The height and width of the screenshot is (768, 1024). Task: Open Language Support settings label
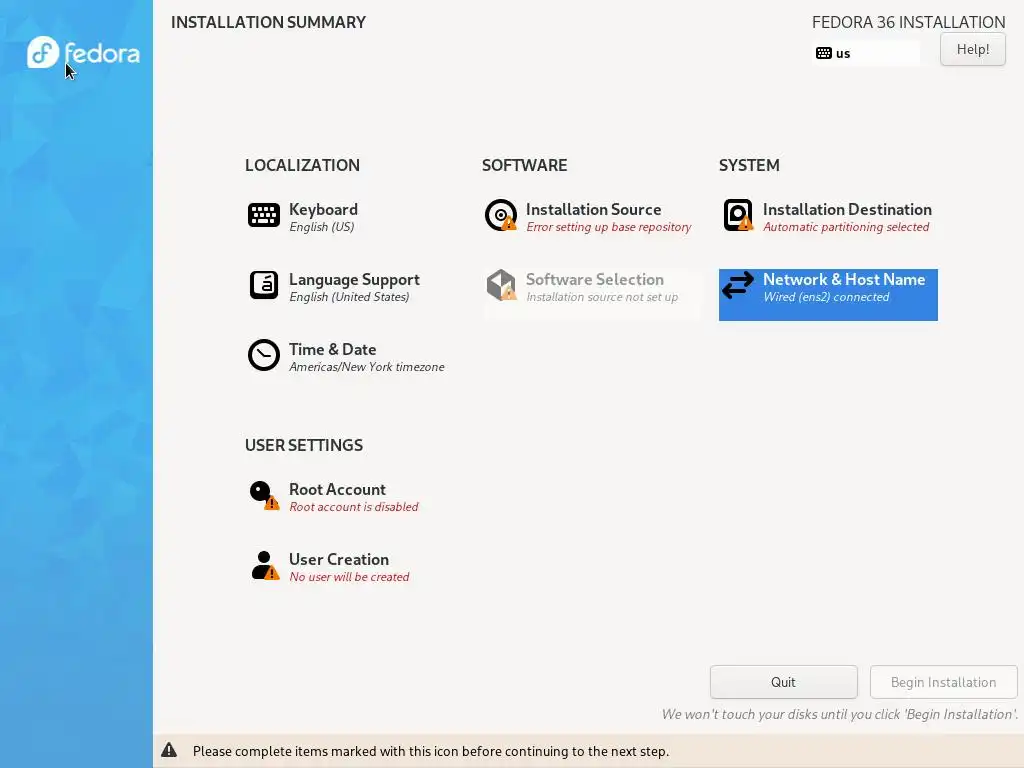coord(354,280)
